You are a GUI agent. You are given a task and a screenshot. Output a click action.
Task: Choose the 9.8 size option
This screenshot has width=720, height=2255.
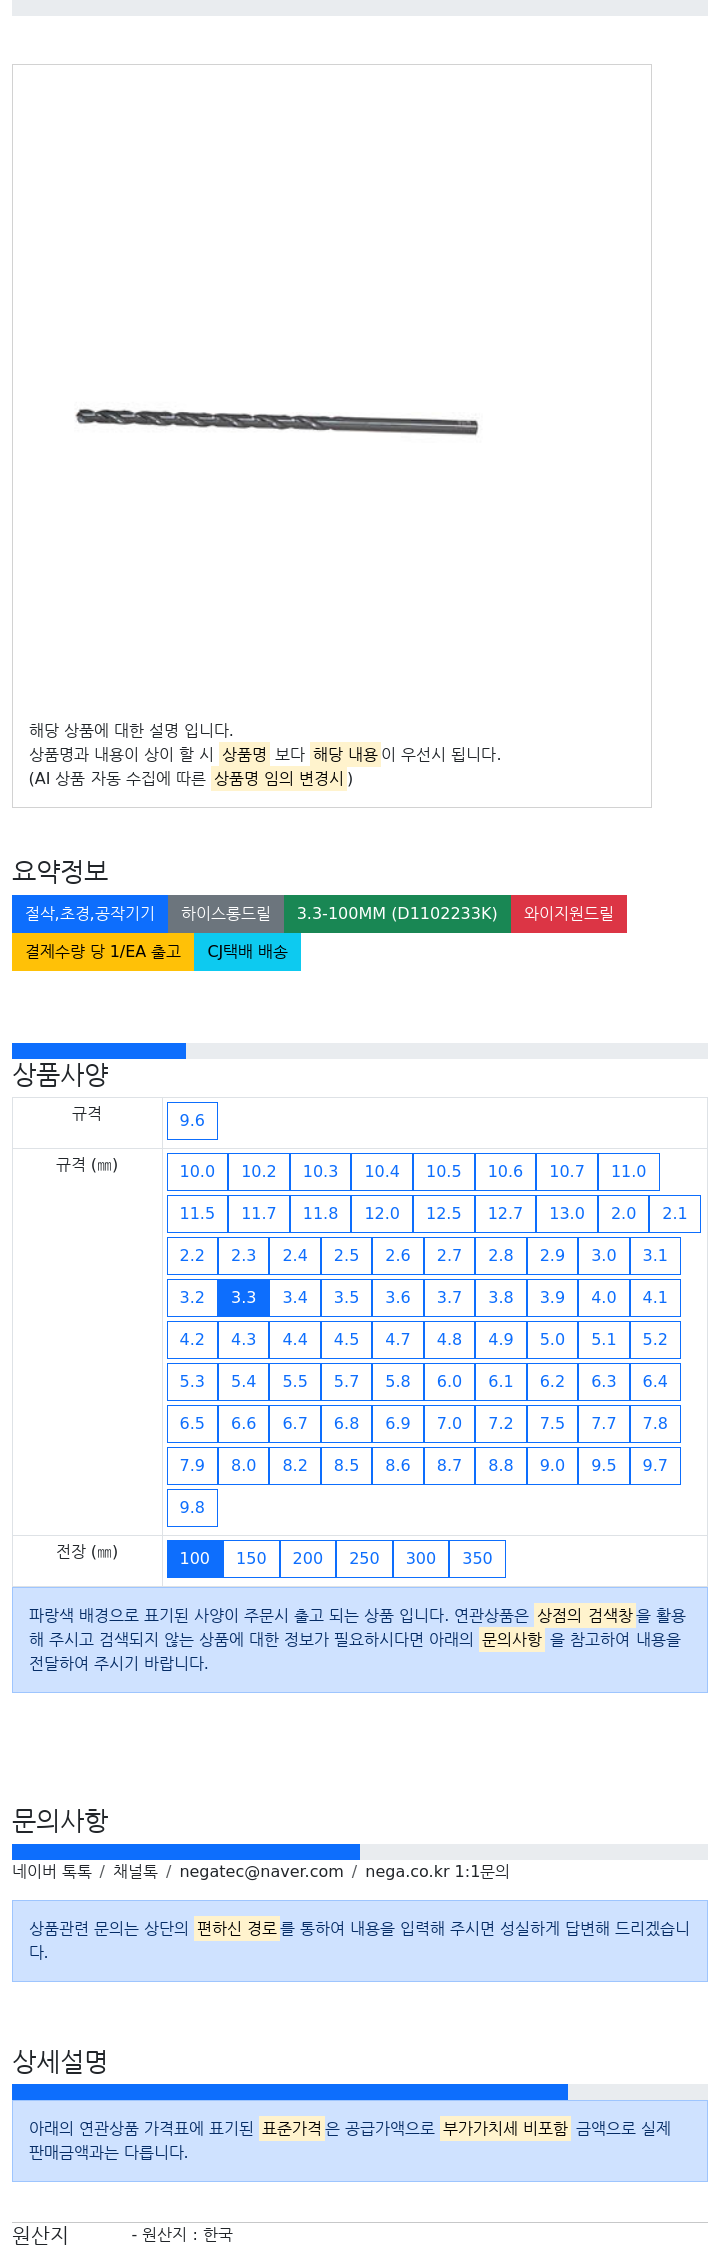[192, 1507]
